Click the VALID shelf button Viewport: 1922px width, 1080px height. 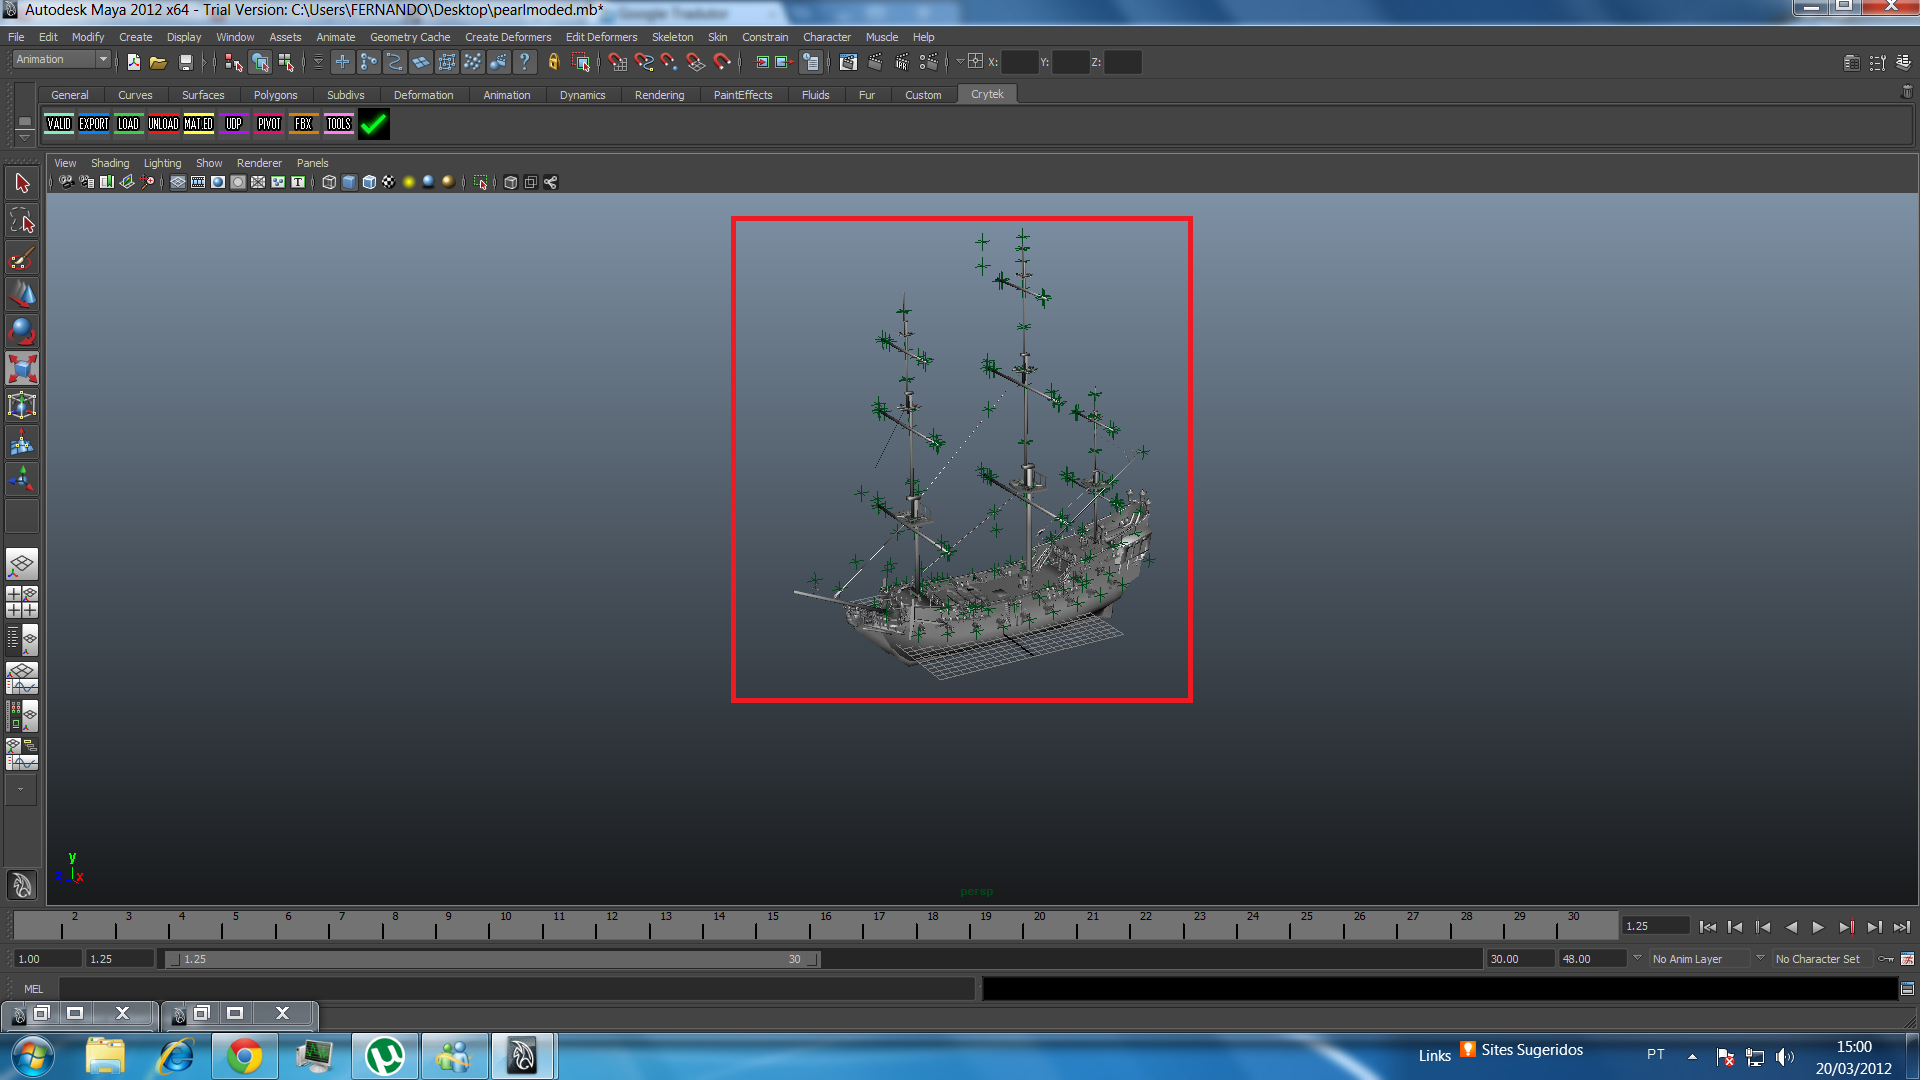[59, 124]
